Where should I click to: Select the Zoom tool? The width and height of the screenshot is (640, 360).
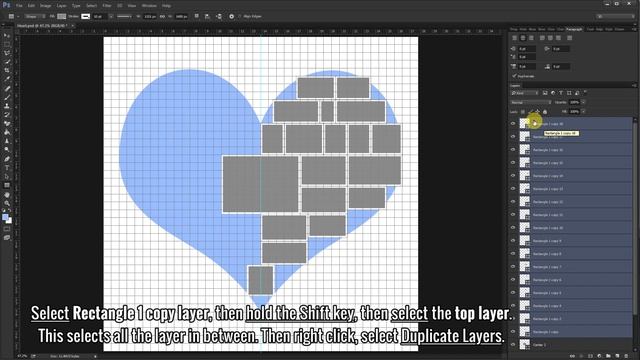[7, 203]
